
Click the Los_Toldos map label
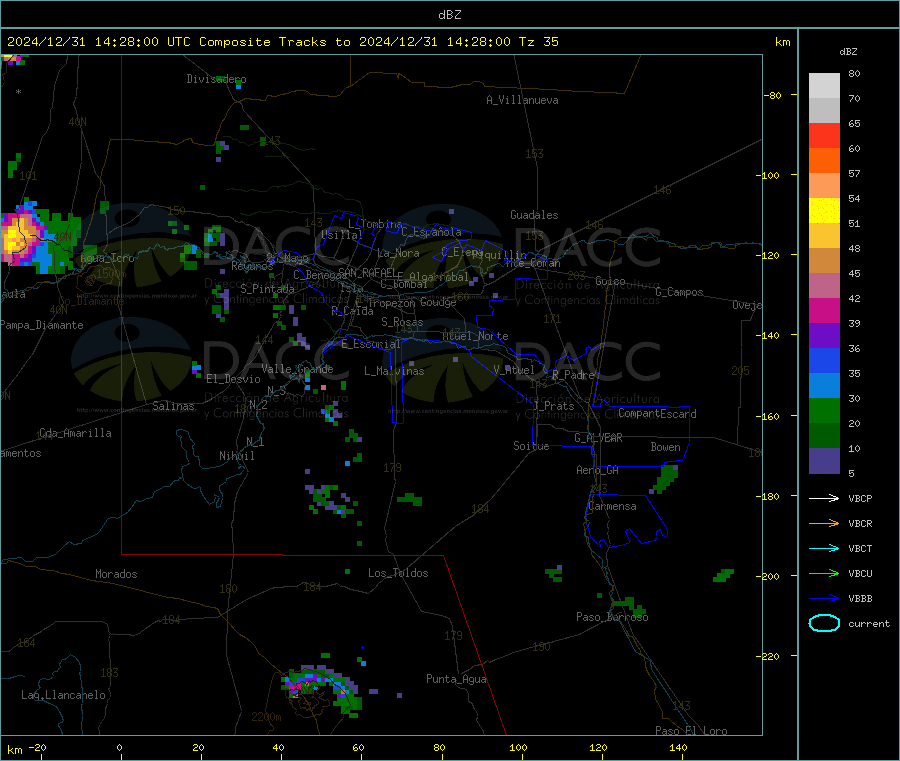pos(398,573)
